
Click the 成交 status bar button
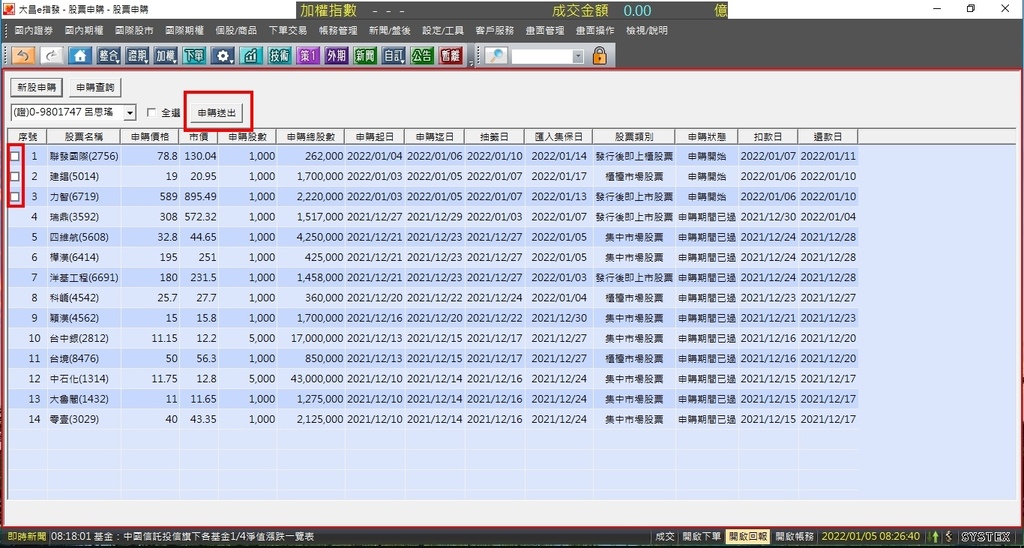point(665,536)
